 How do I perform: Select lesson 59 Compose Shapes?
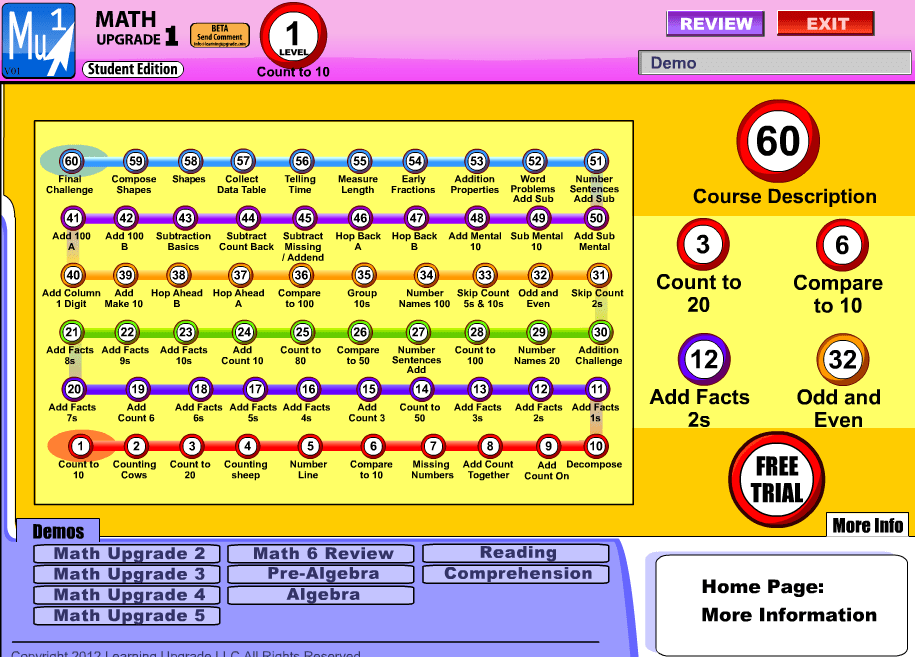point(135,161)
